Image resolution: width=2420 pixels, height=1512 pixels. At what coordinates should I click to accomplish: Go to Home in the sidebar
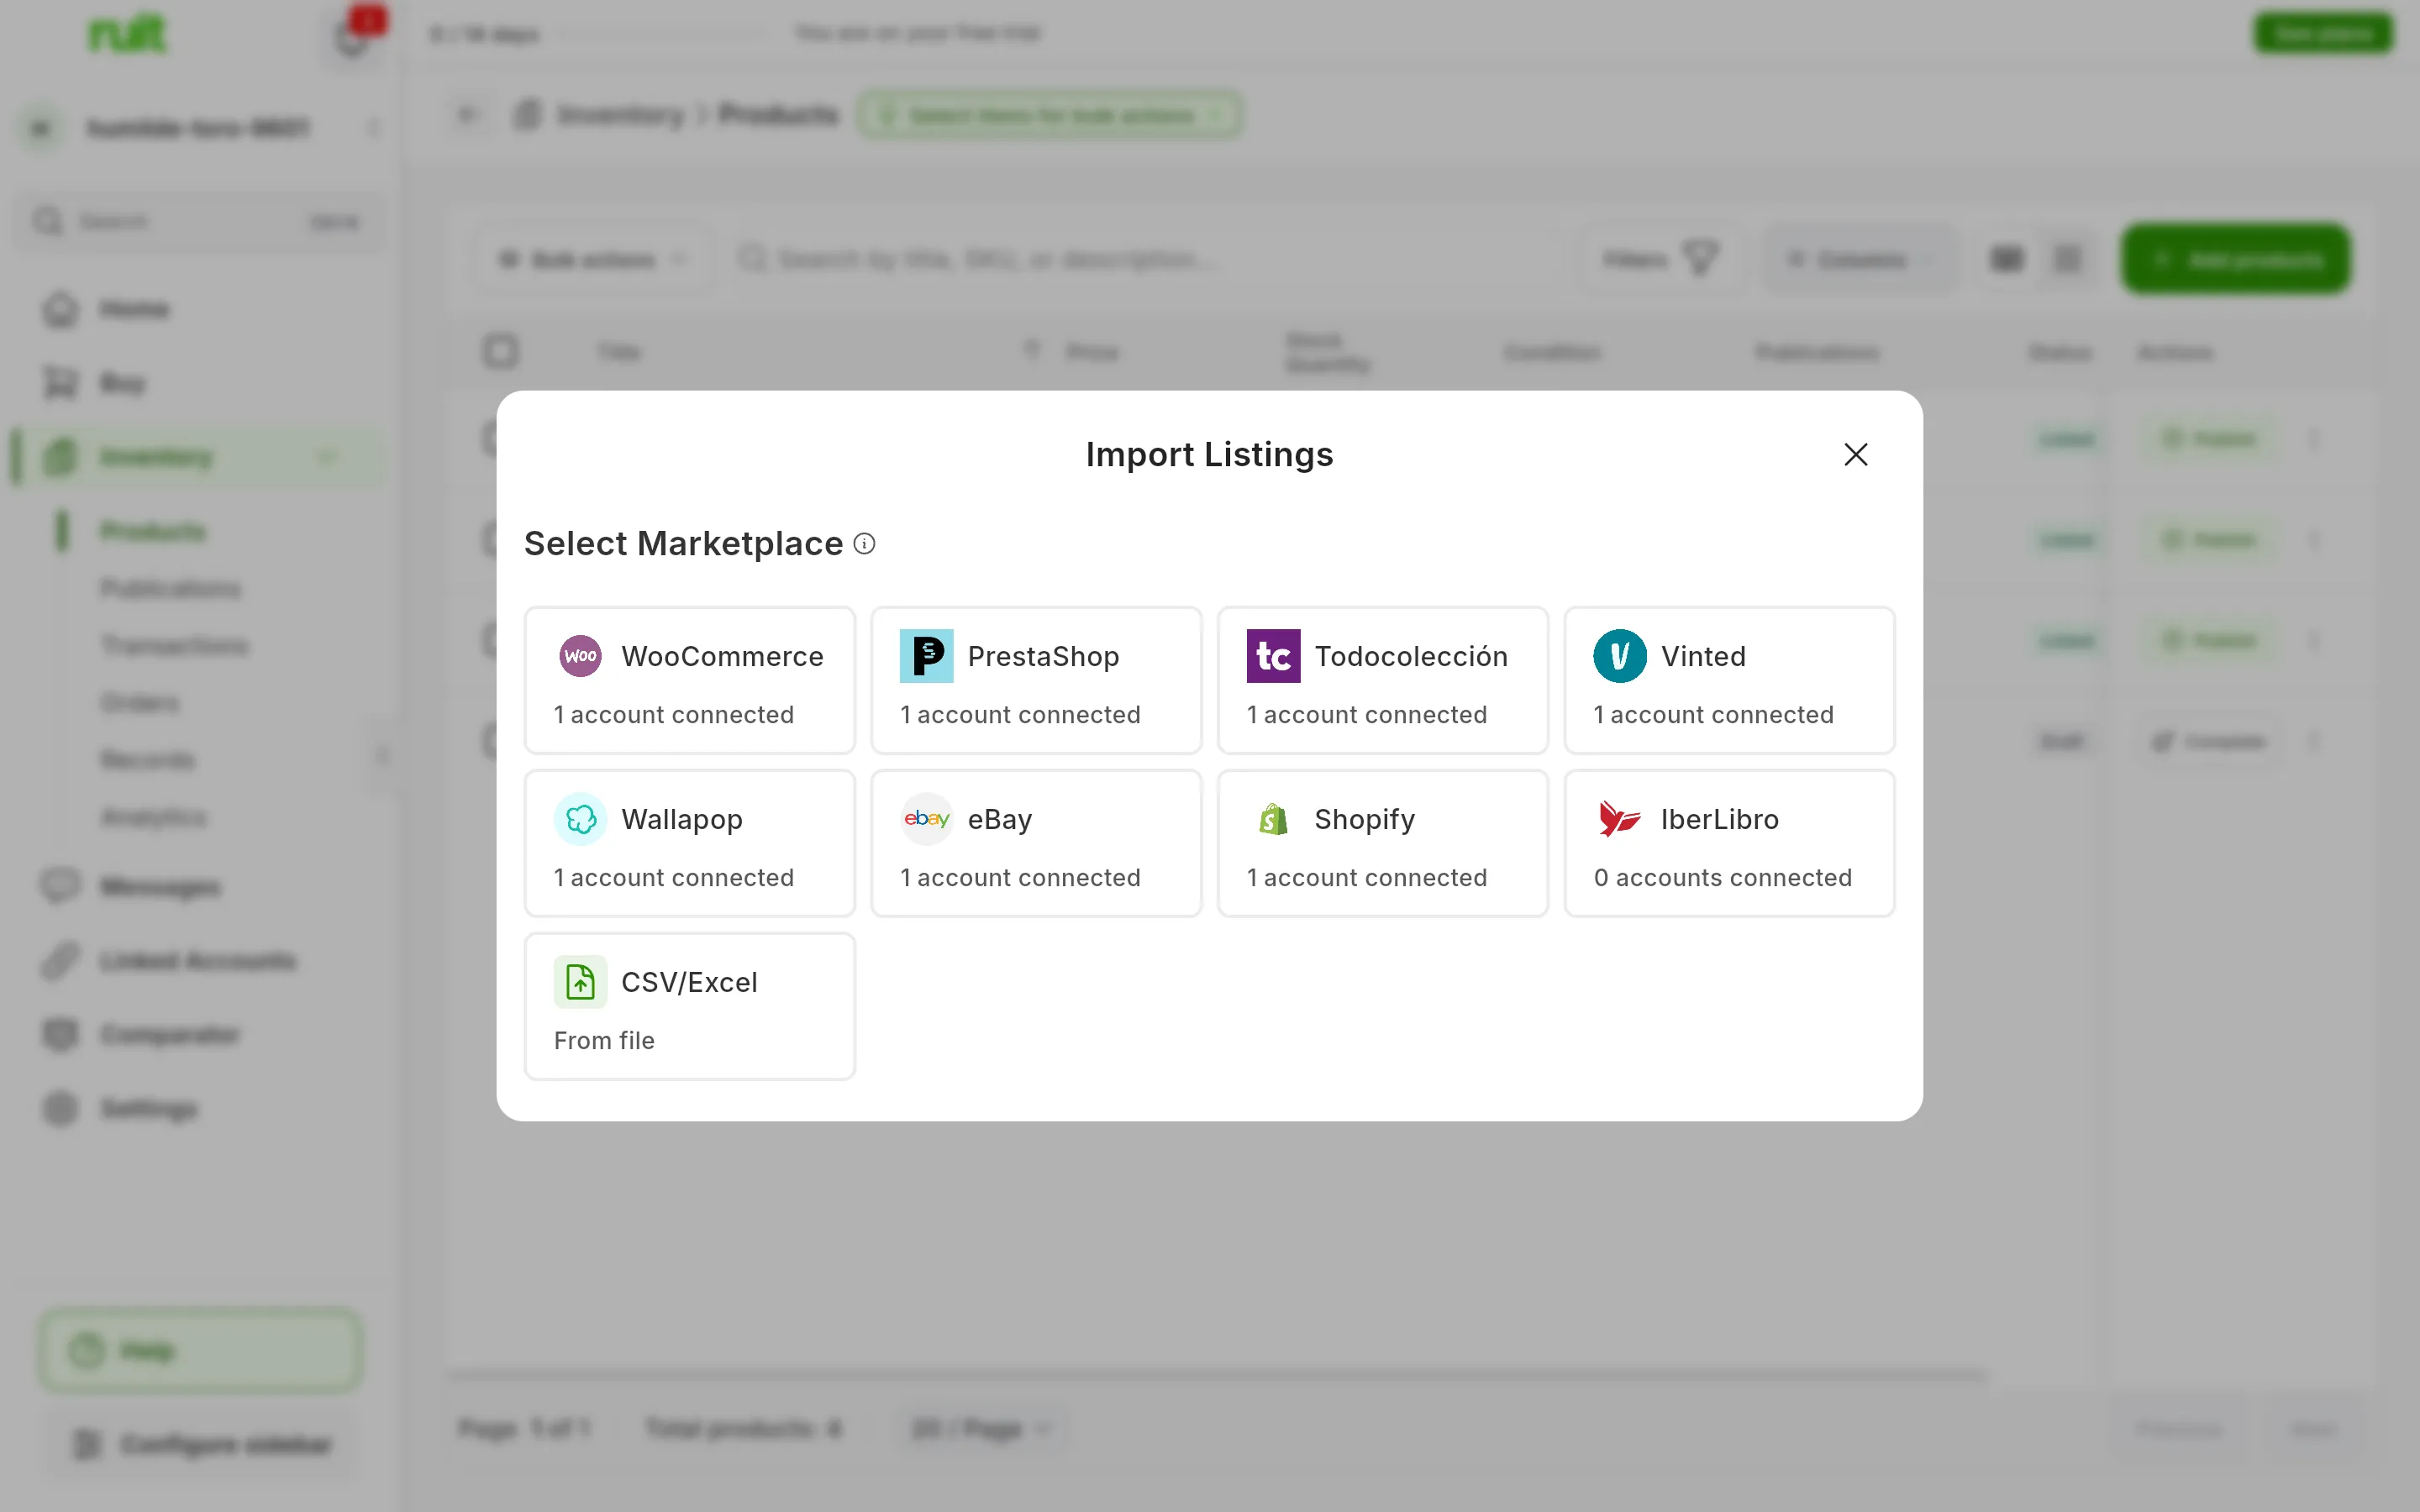click(x=200, y=309)
